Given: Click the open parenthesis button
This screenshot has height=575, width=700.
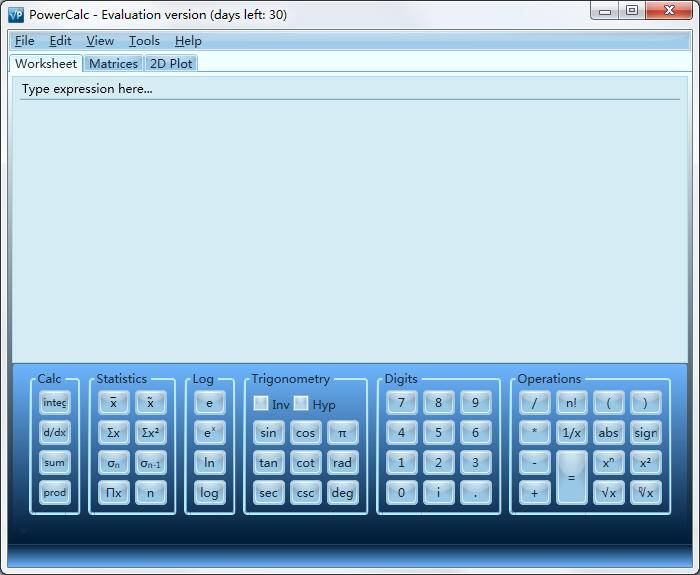Looking at the screenshot, I should click(x=608, y=403).
